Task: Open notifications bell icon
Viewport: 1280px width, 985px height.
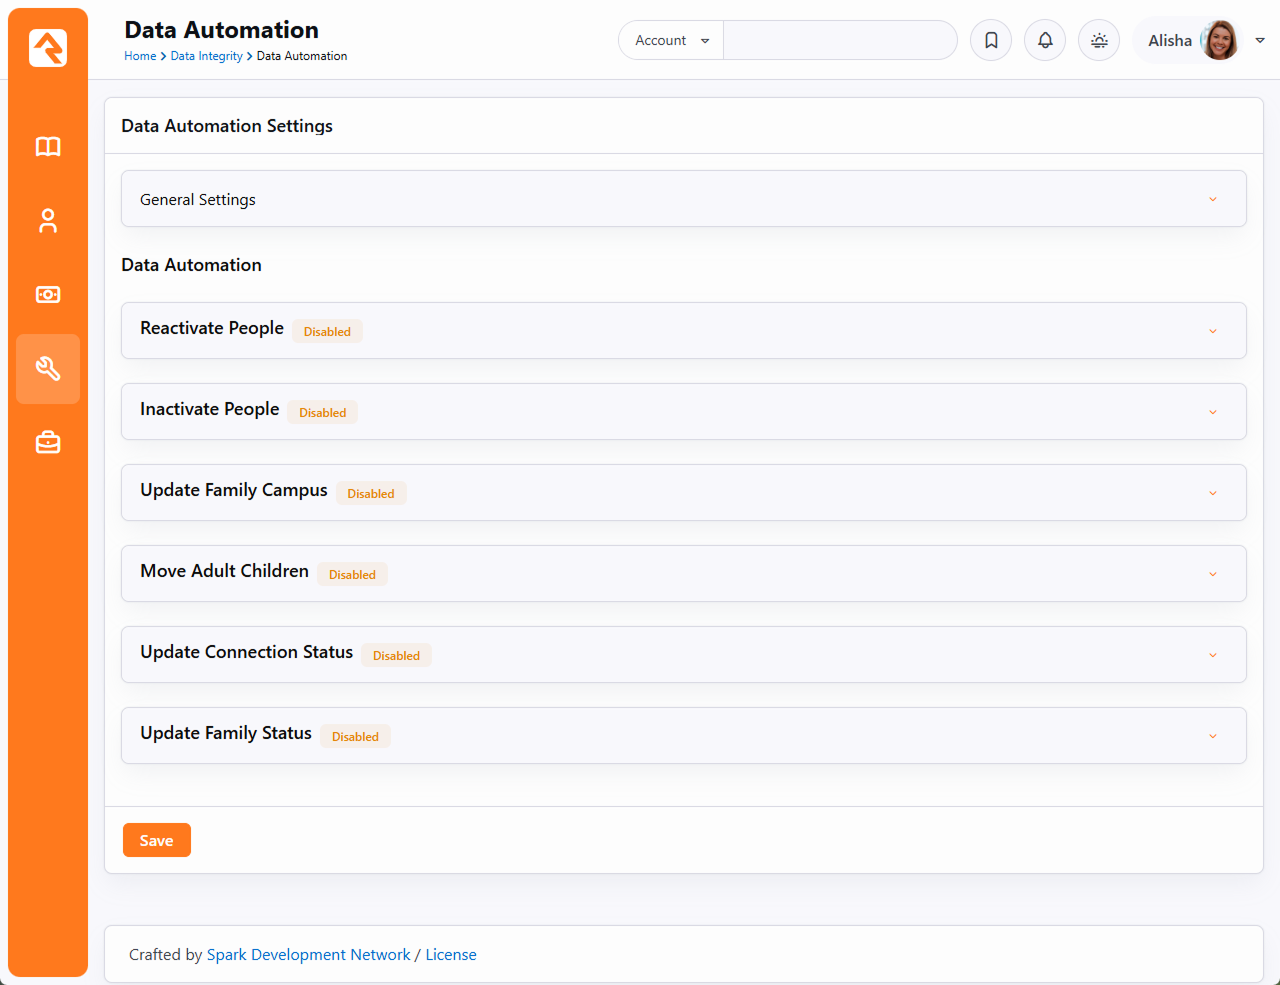Action: [x=1045, y=41]
